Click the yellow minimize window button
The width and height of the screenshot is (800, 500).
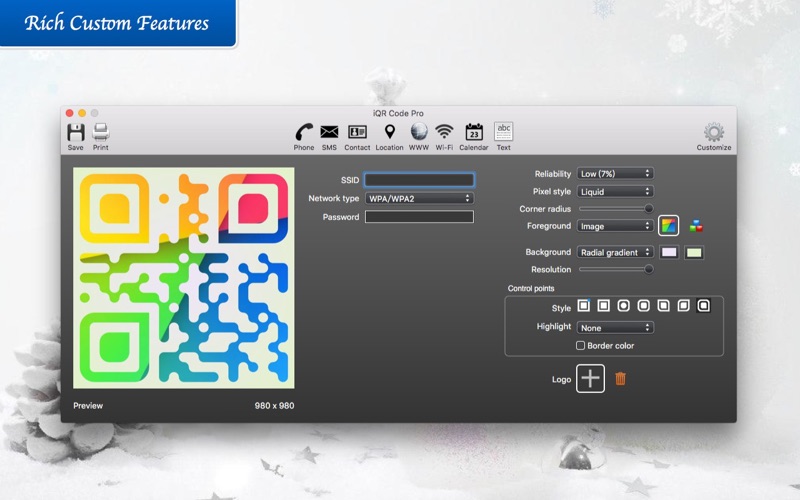[82, 113]
